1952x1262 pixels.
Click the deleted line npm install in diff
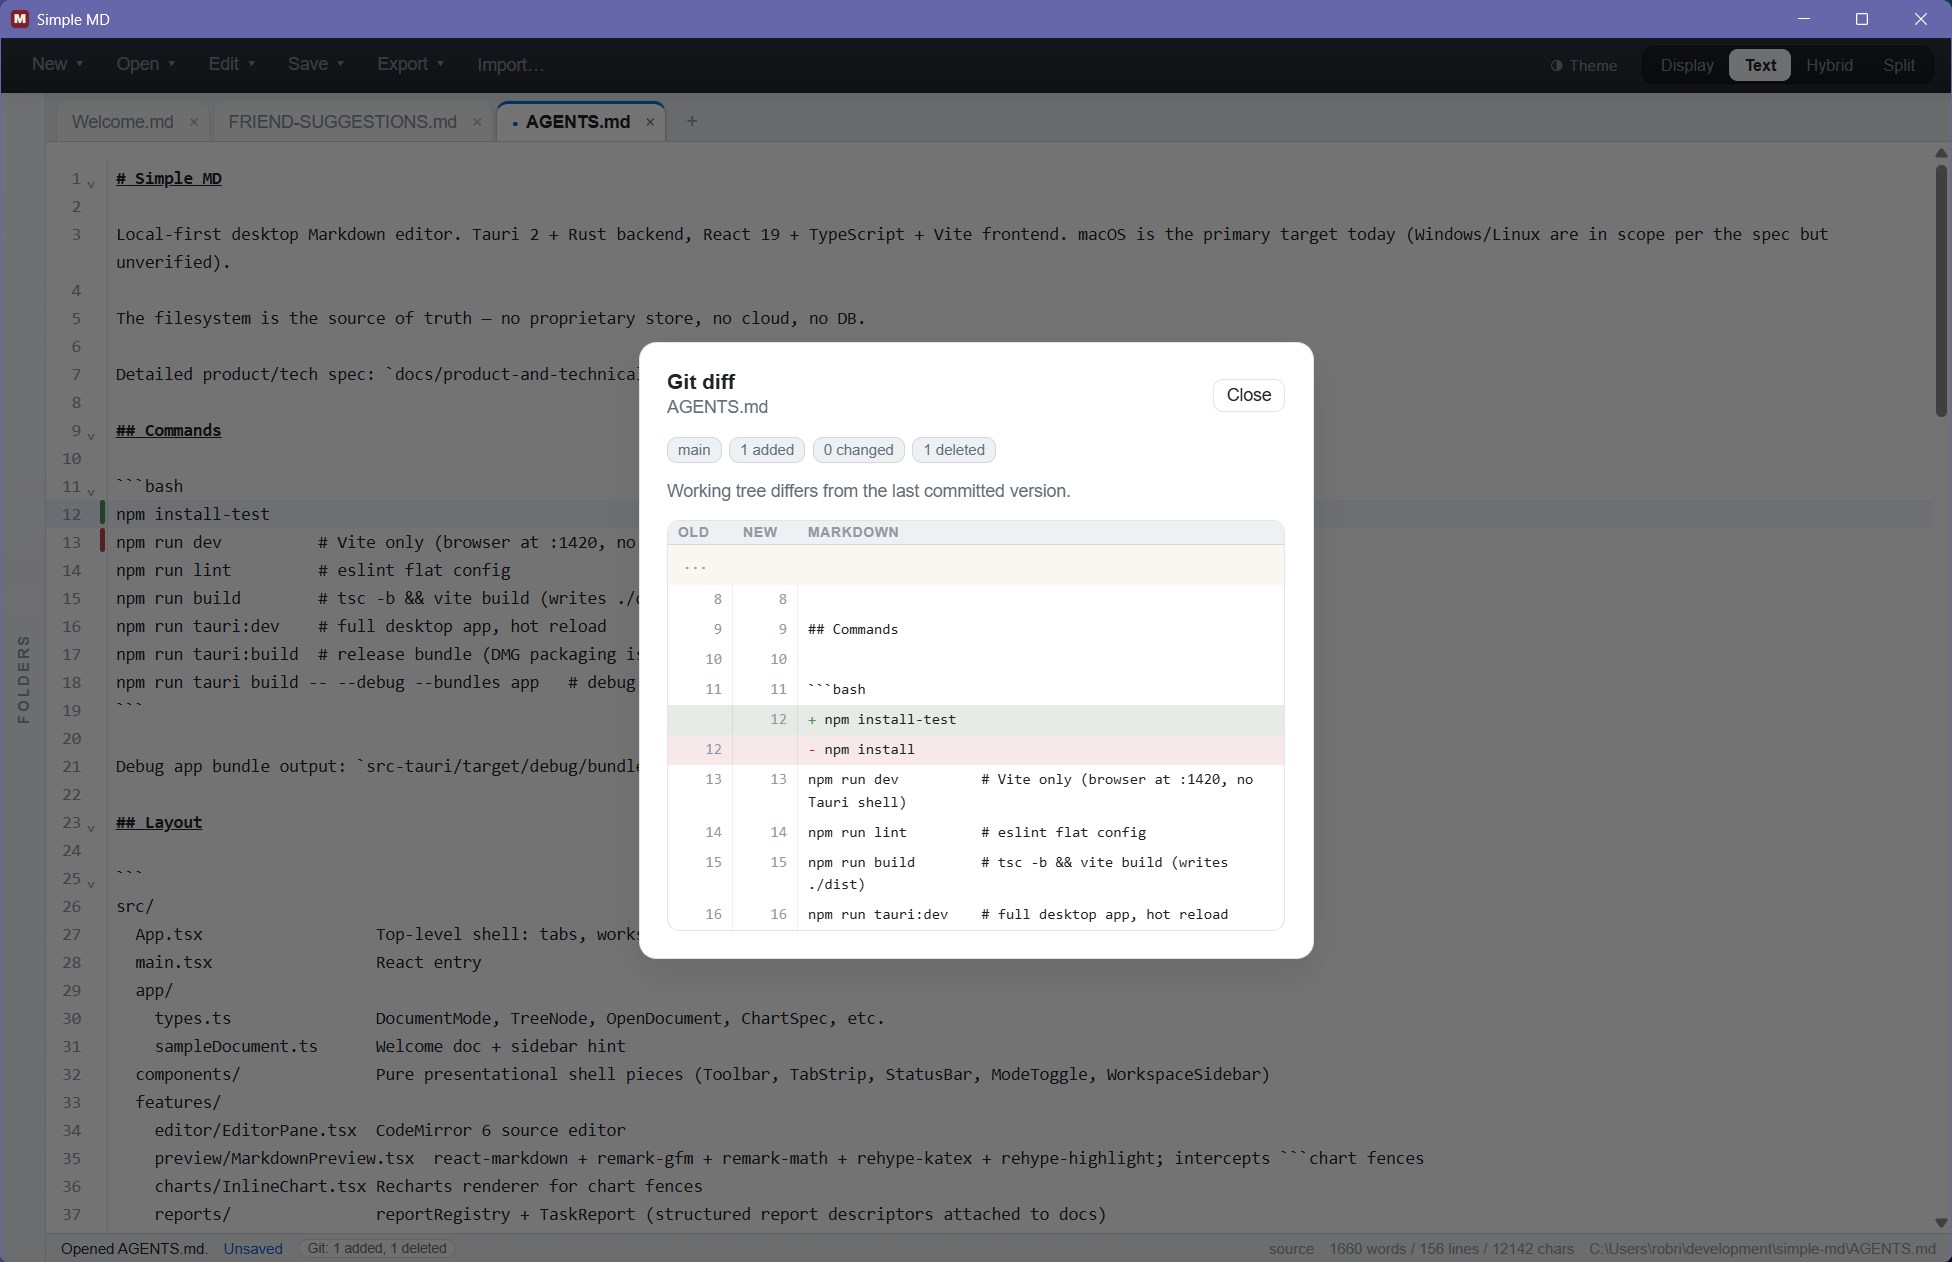976,750
